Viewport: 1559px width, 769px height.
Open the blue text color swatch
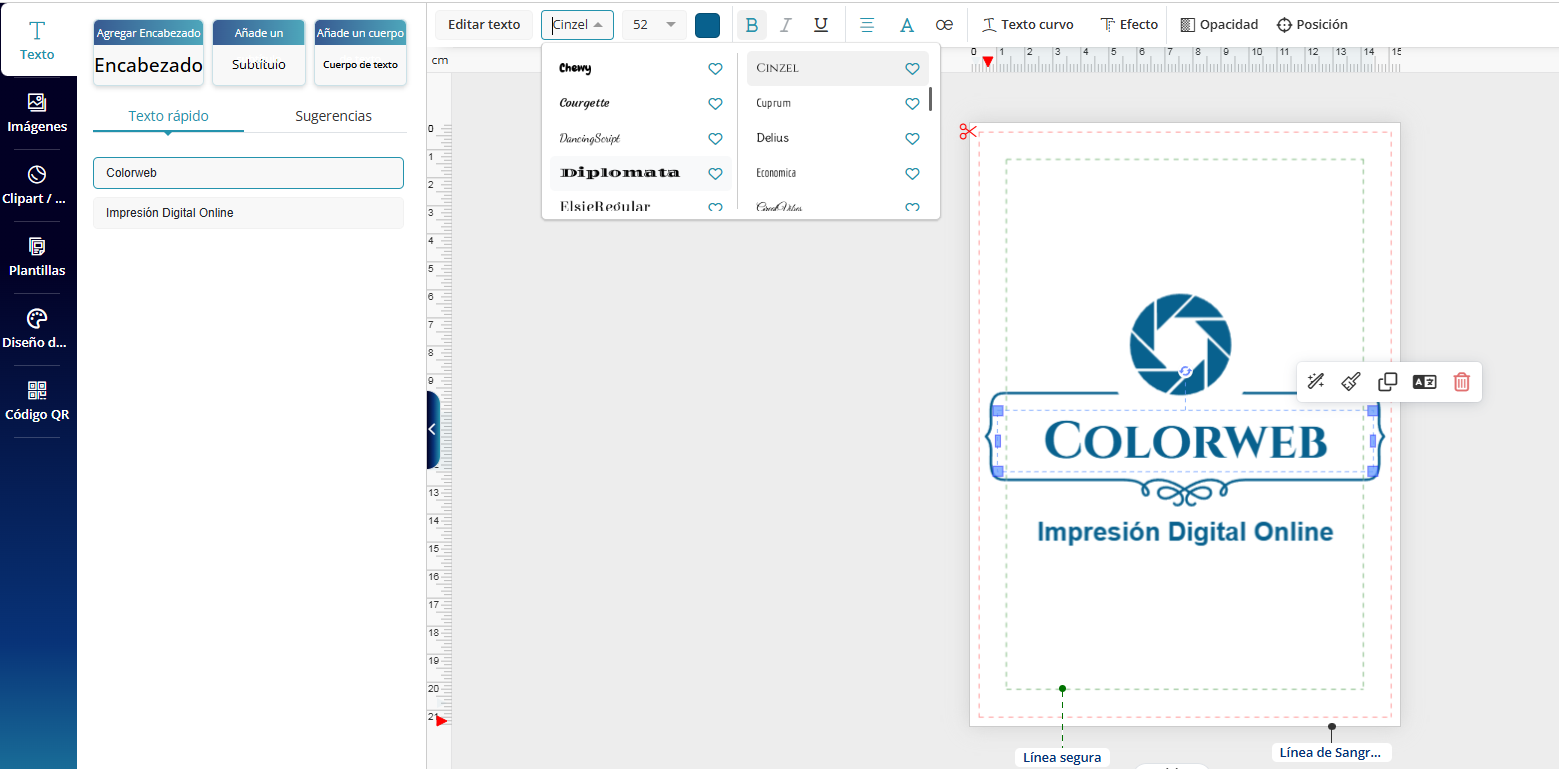[707, 25]
